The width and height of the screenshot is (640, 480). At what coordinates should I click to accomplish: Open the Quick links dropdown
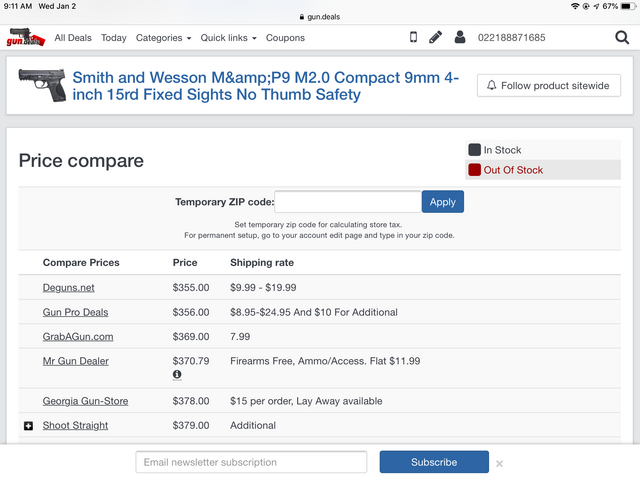point(228,38)
